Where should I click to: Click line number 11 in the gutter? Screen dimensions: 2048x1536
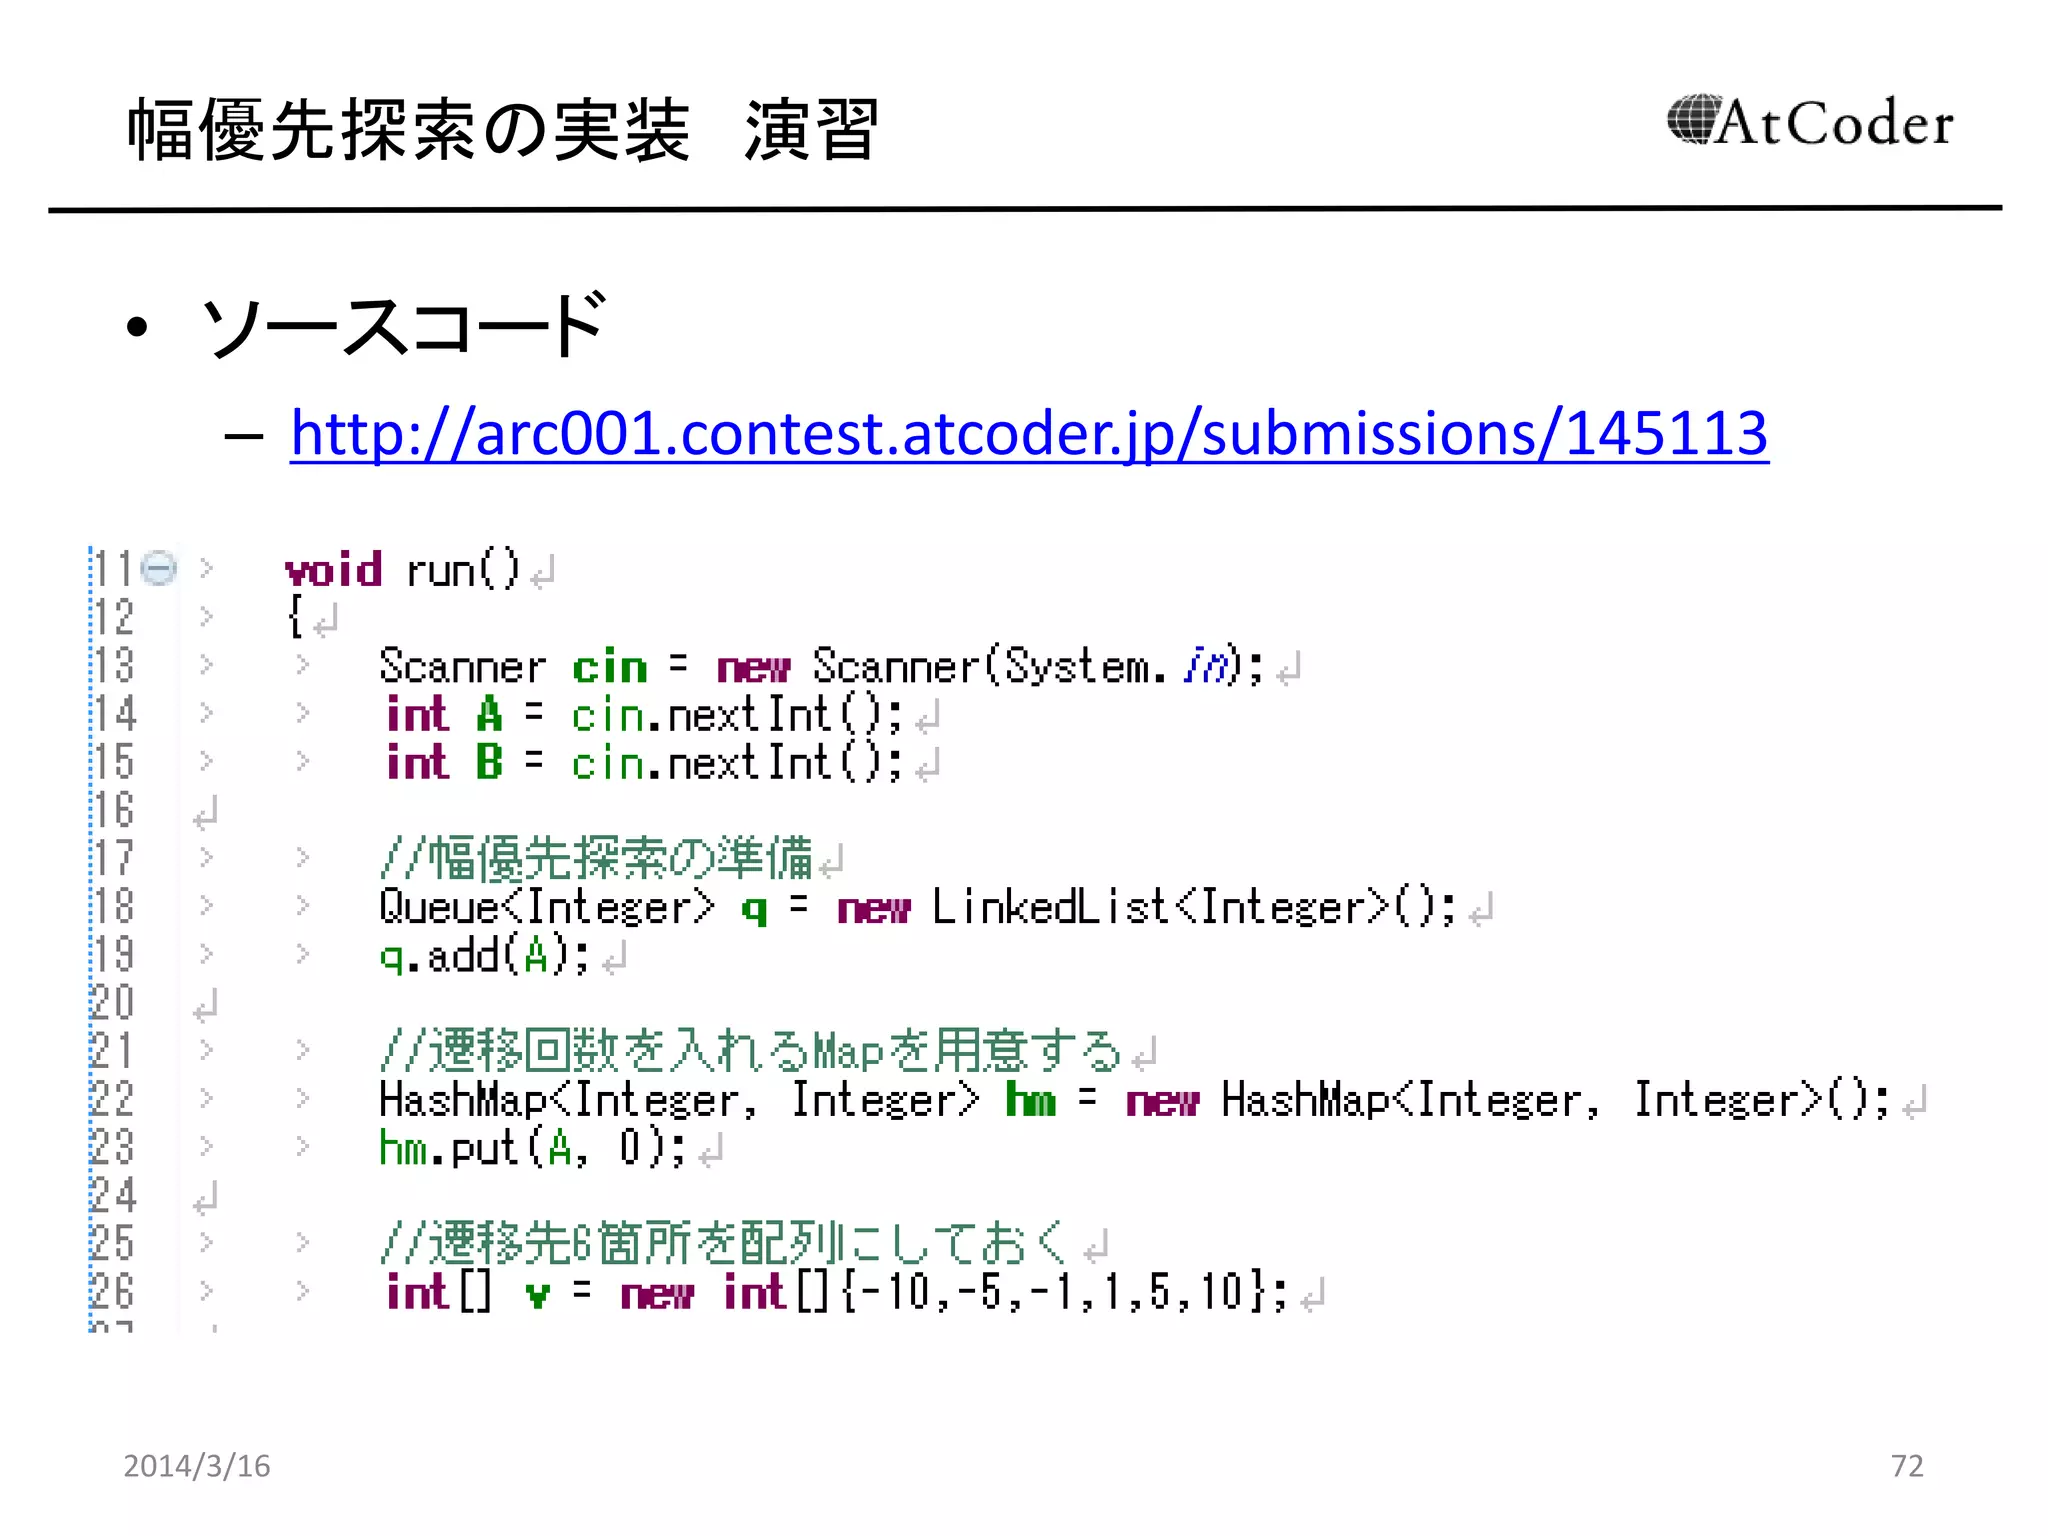[113, 569]
